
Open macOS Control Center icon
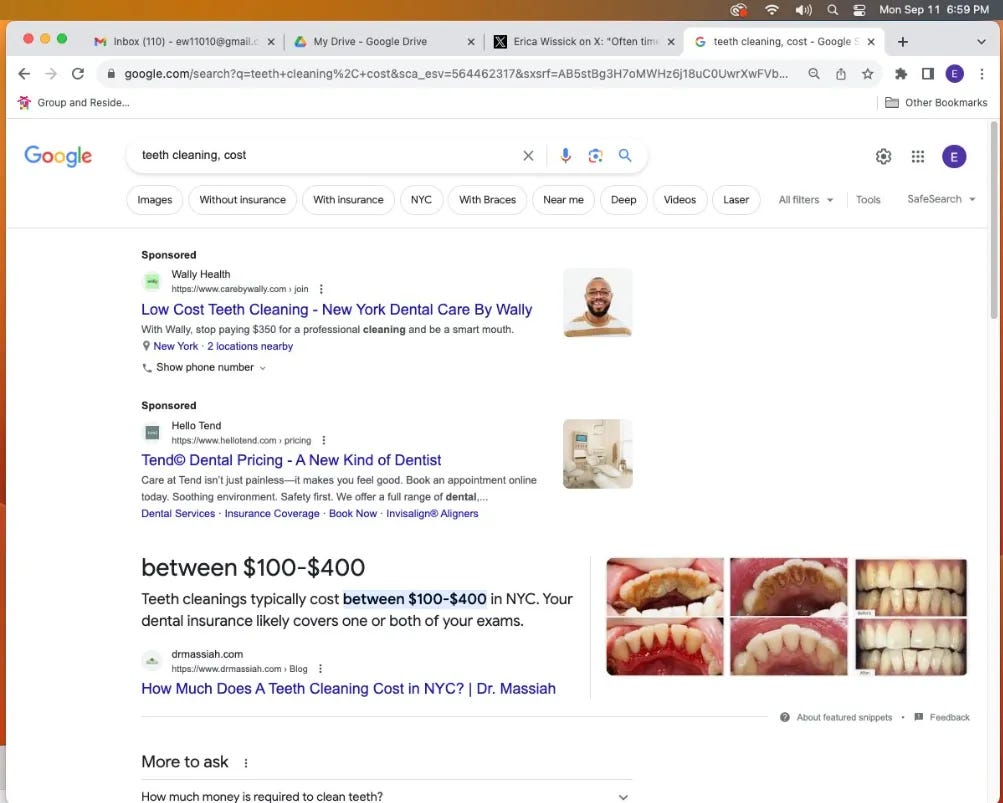coord(859,10)
